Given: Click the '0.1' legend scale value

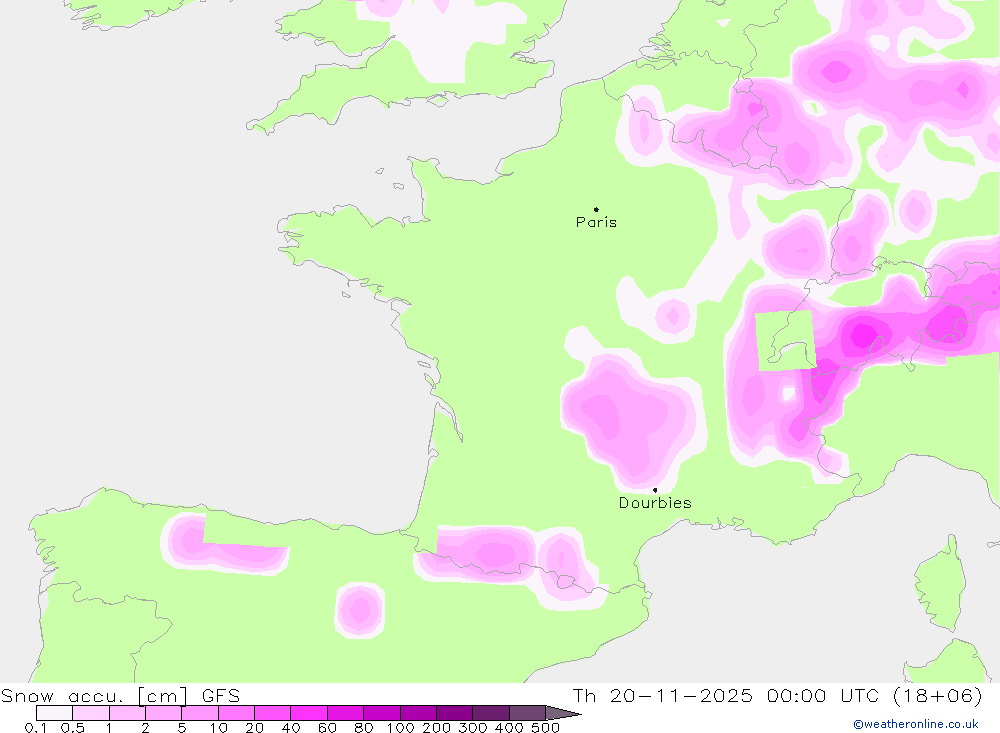Looking at the screenshot, I should [36, 727].
